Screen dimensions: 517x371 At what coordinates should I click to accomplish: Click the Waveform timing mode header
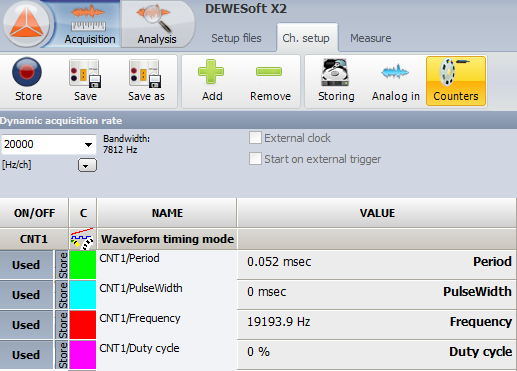167,239
